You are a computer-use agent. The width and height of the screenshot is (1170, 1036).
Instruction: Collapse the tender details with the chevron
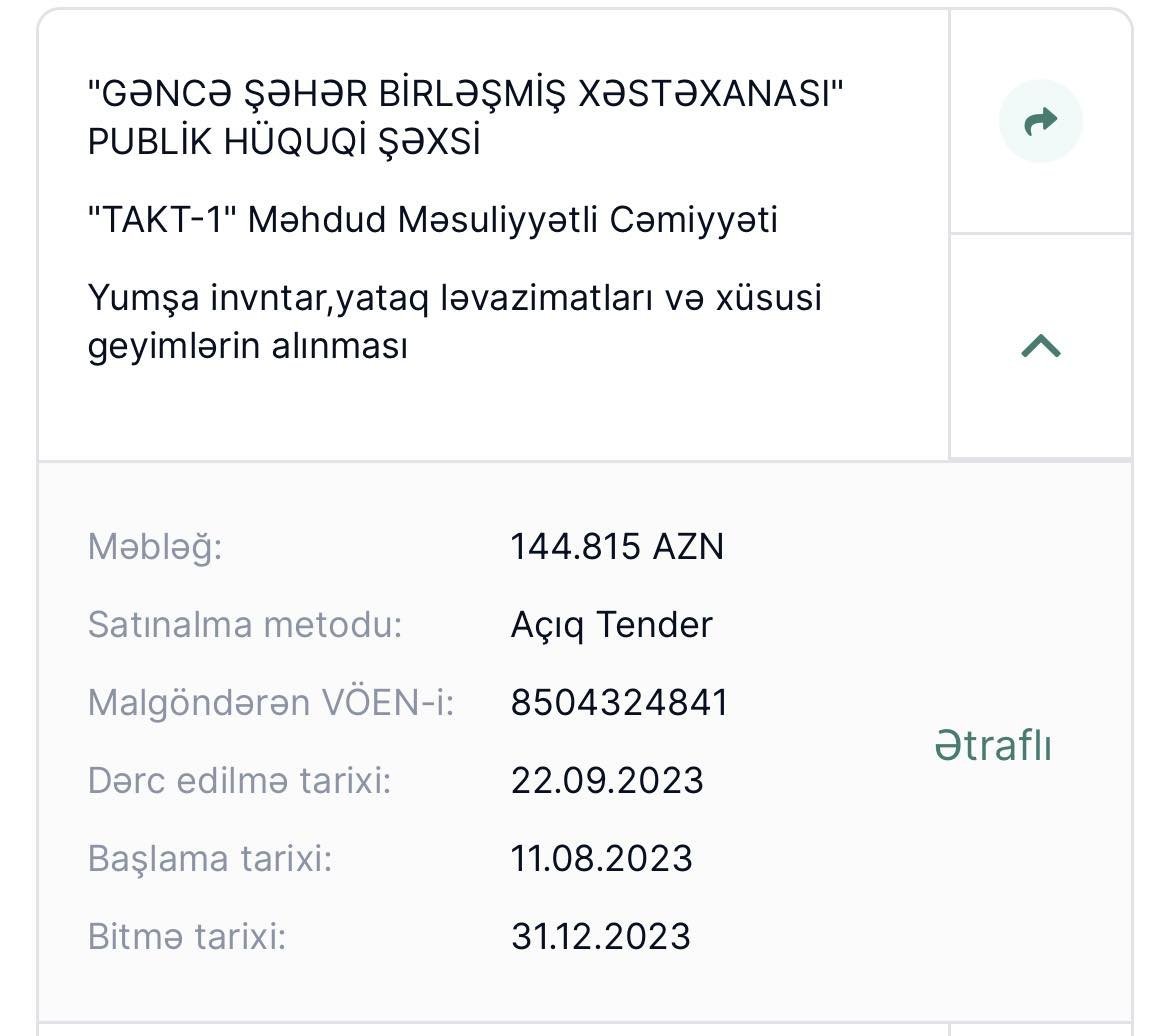(x=1040, y=346)
